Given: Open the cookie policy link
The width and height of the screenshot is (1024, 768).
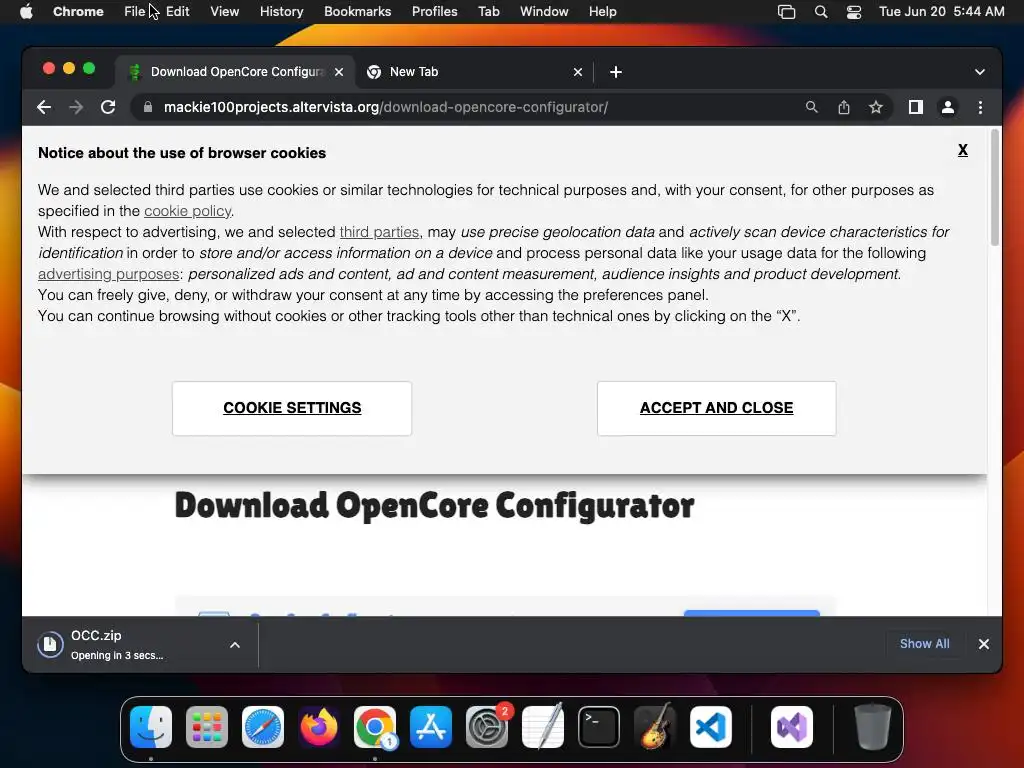Looking at the screenshot, I should (187, 211).
